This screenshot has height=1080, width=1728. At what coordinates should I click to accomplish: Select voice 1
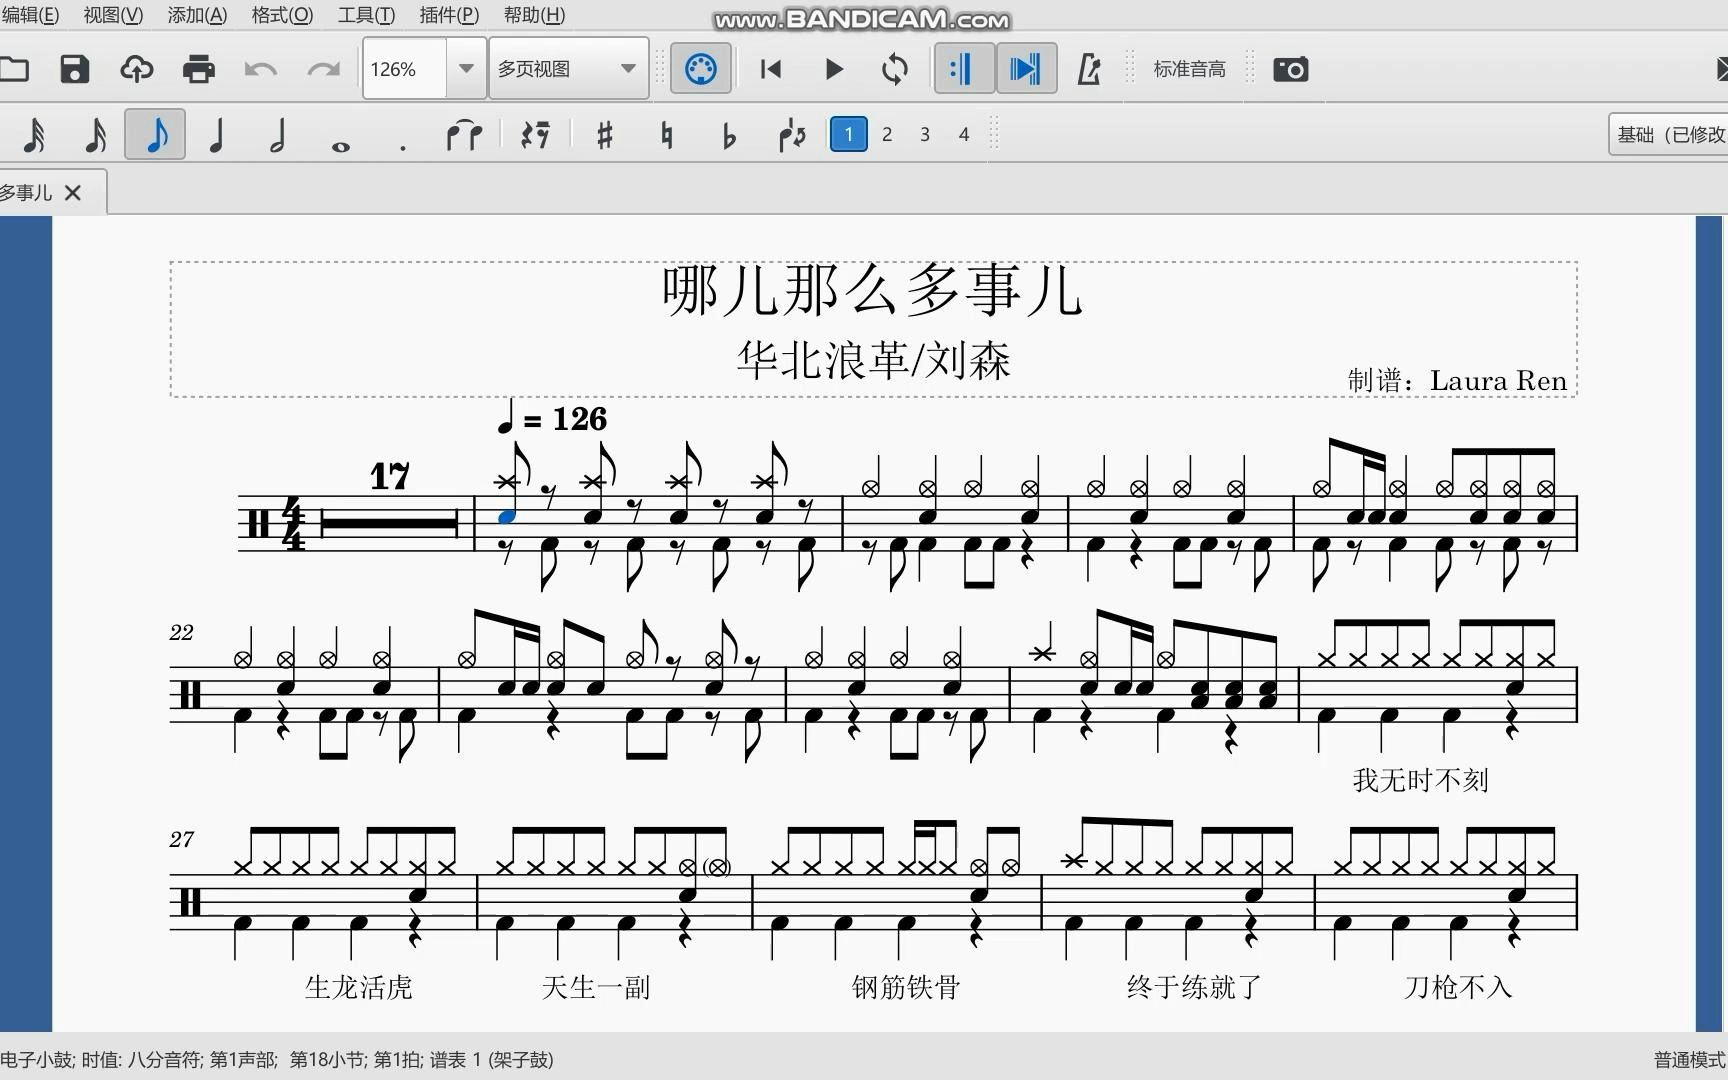pyautogui.click(x=848, y=134)
